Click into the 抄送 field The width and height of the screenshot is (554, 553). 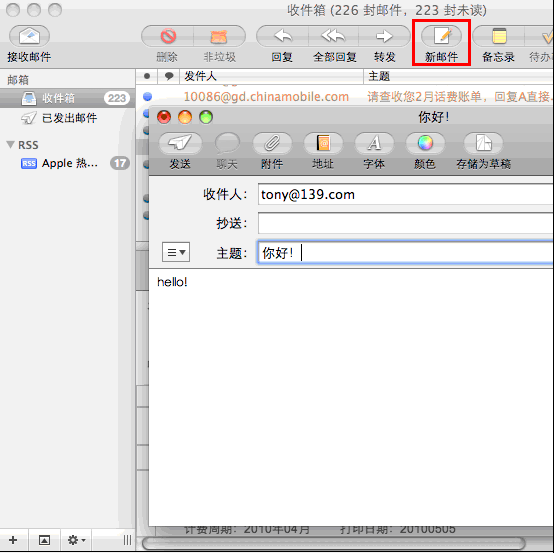[x=406, y=223]
